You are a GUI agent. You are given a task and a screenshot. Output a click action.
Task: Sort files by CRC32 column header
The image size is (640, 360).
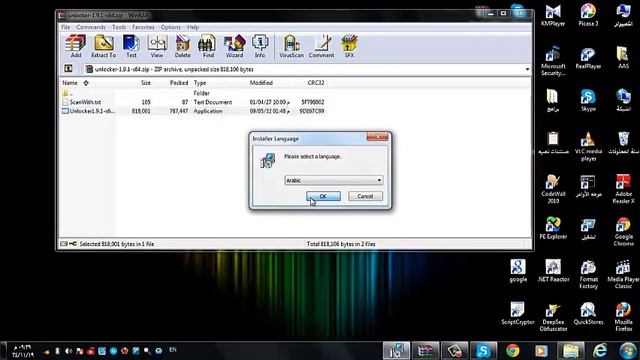click(x=316, y=83)
